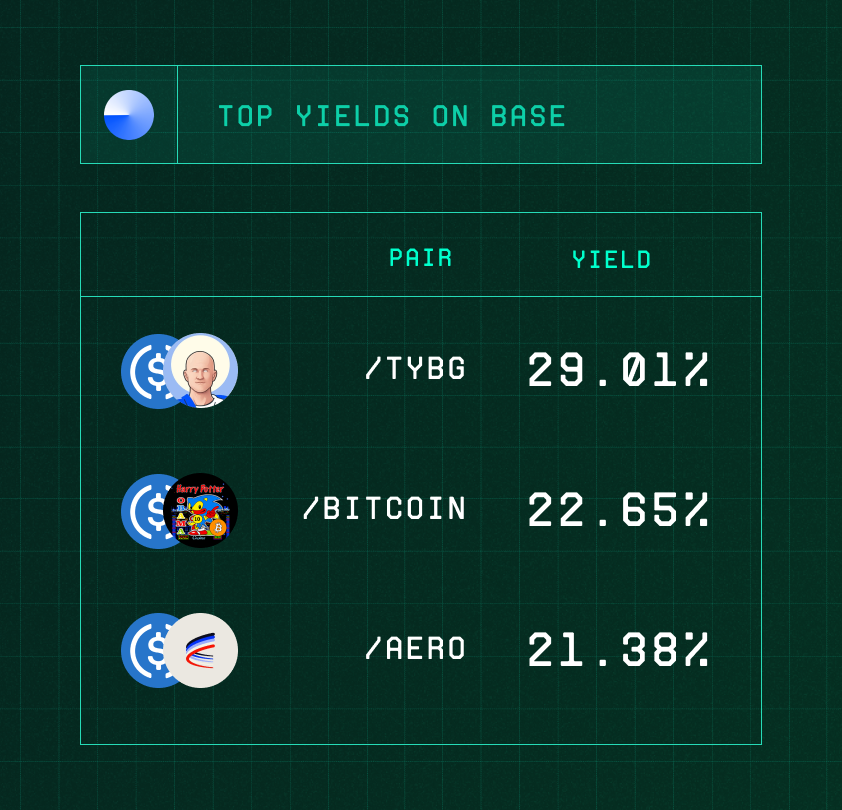The height and width of the screenshot is (810, 842).
Task: Click the 22.65% yield value
Action: (618, 509)
